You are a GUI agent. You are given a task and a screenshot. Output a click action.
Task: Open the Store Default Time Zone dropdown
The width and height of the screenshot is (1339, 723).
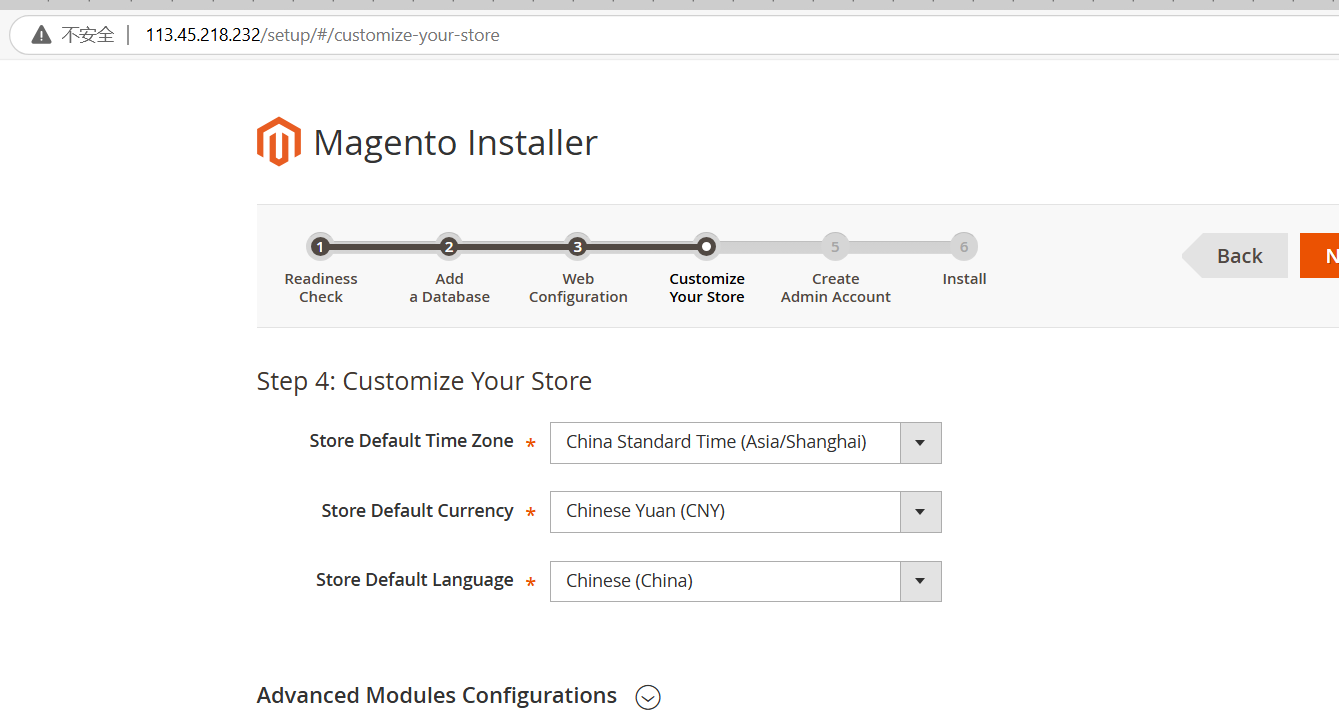[745, 442]
